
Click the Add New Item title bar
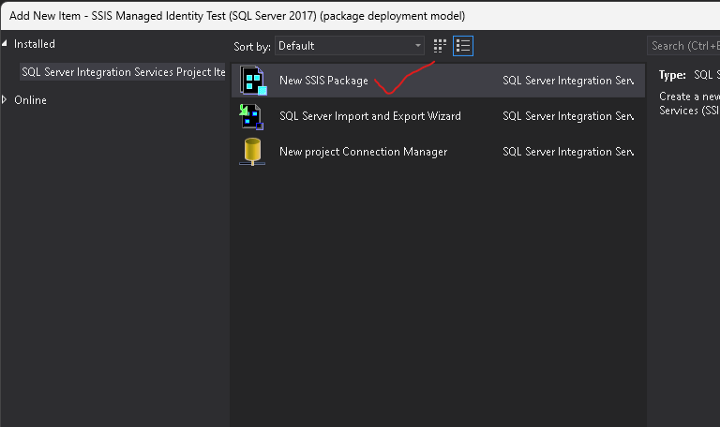pyautogui.click(x=300, y=16)
